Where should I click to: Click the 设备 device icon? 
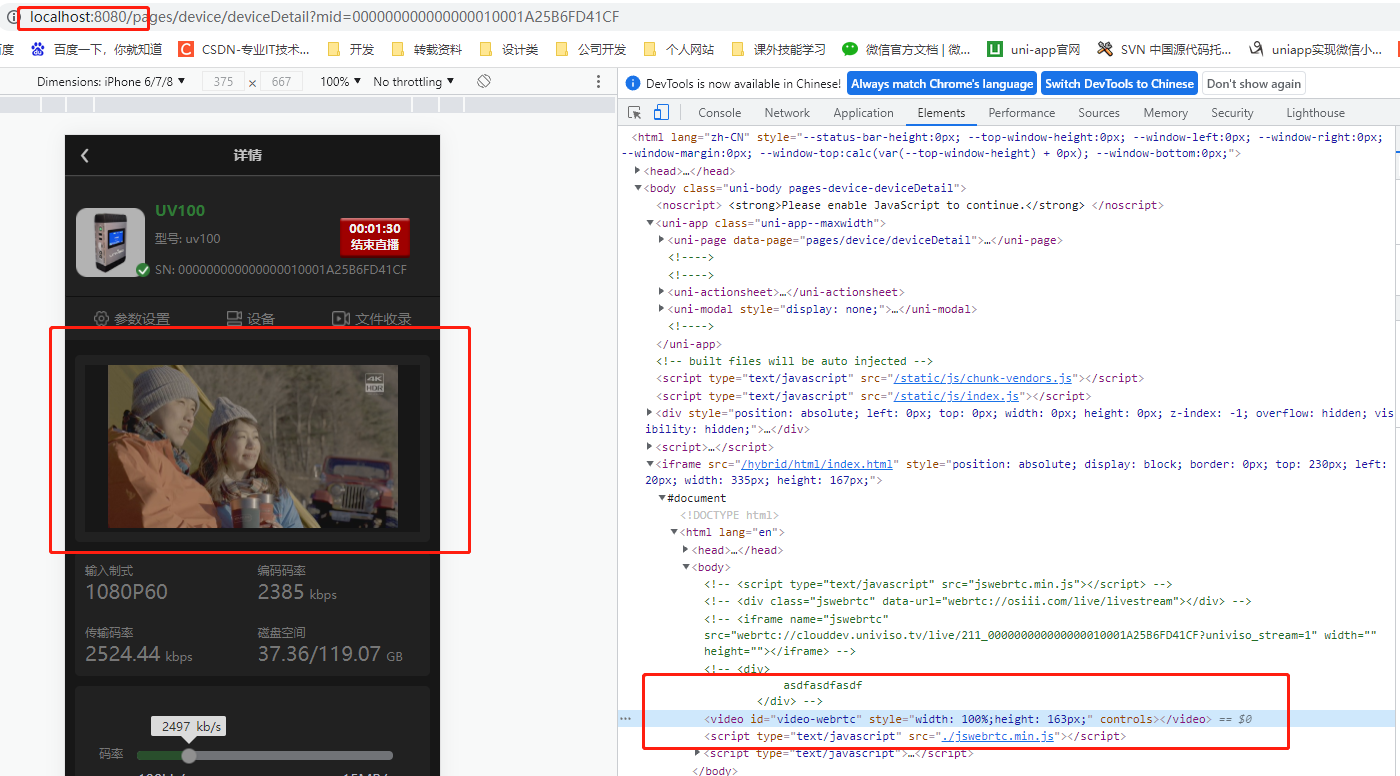[x=235, y=318]
